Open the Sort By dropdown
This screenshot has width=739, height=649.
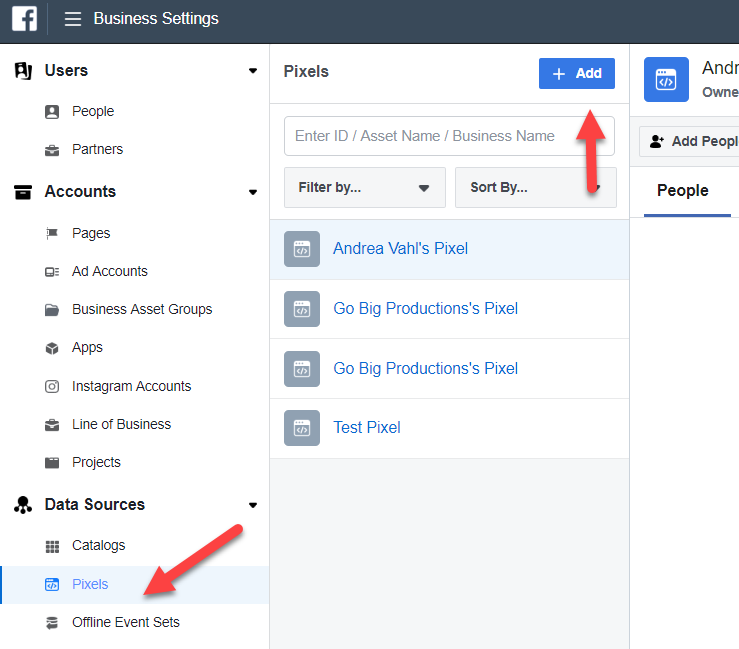click(535, 187)
